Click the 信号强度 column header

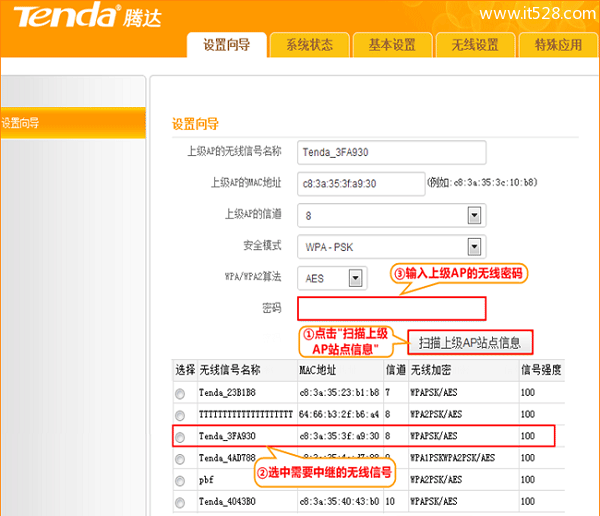tap(541, 370)
